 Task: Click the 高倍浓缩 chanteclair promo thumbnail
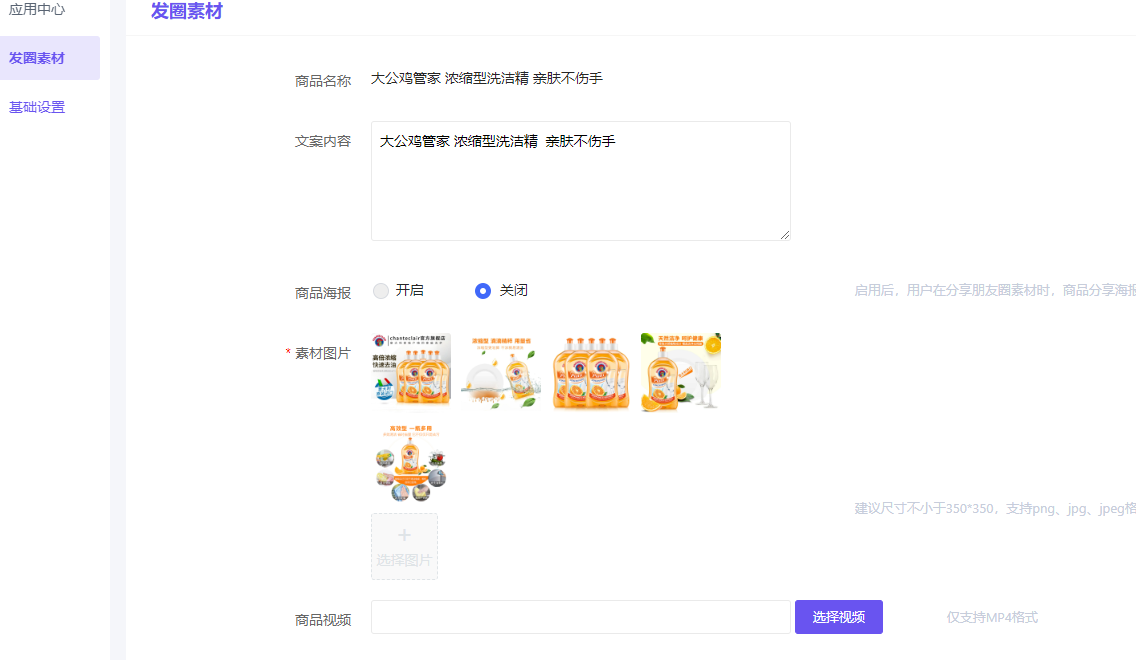(410, 371)
